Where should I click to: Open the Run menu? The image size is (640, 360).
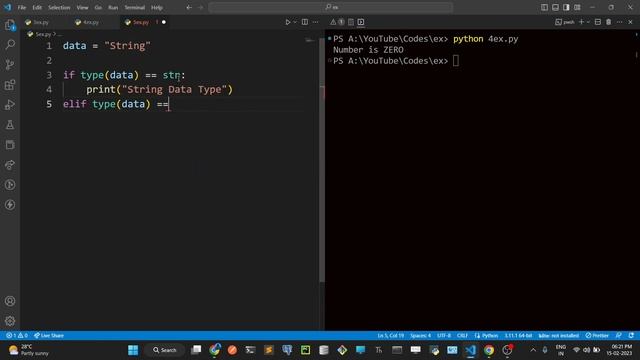coord(113,7)
